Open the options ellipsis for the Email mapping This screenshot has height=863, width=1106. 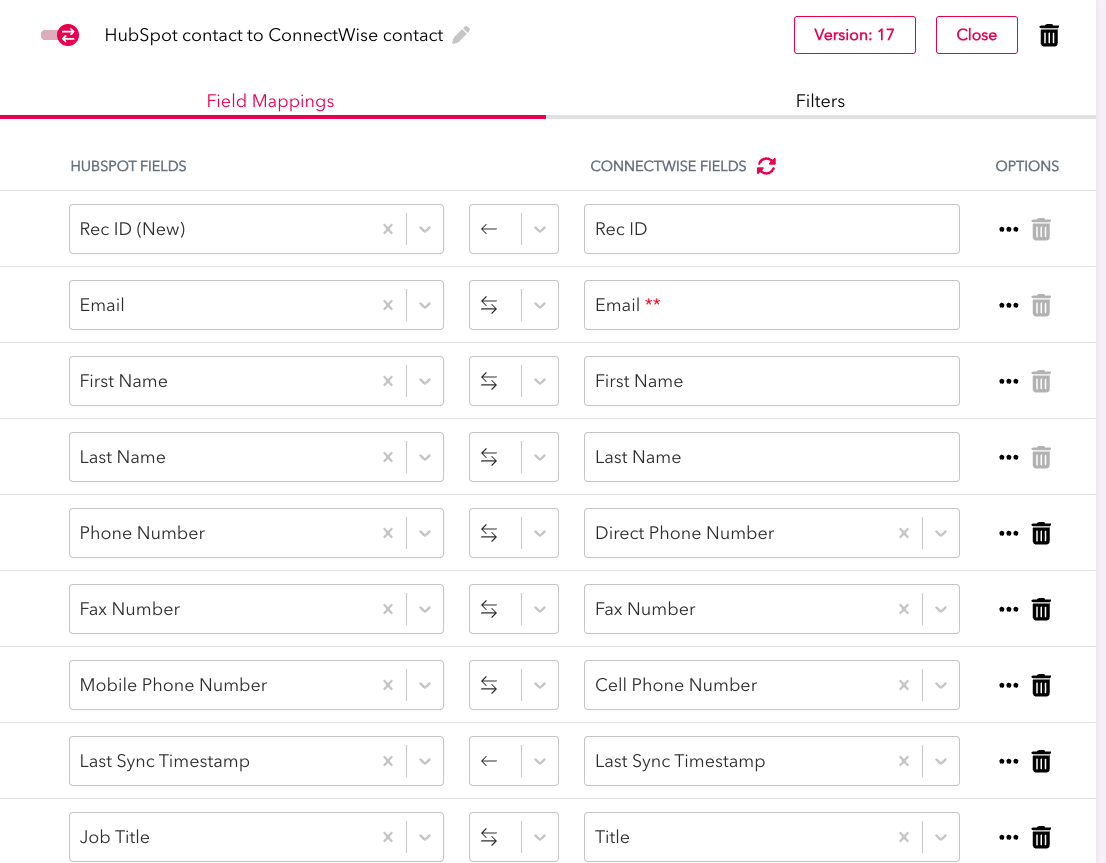coord(1008,305)
